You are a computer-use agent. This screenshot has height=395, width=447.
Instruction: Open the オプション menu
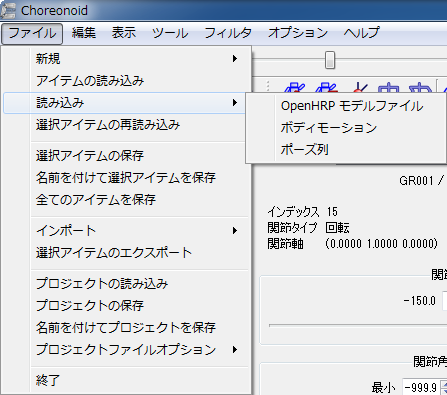coord(298,33)
